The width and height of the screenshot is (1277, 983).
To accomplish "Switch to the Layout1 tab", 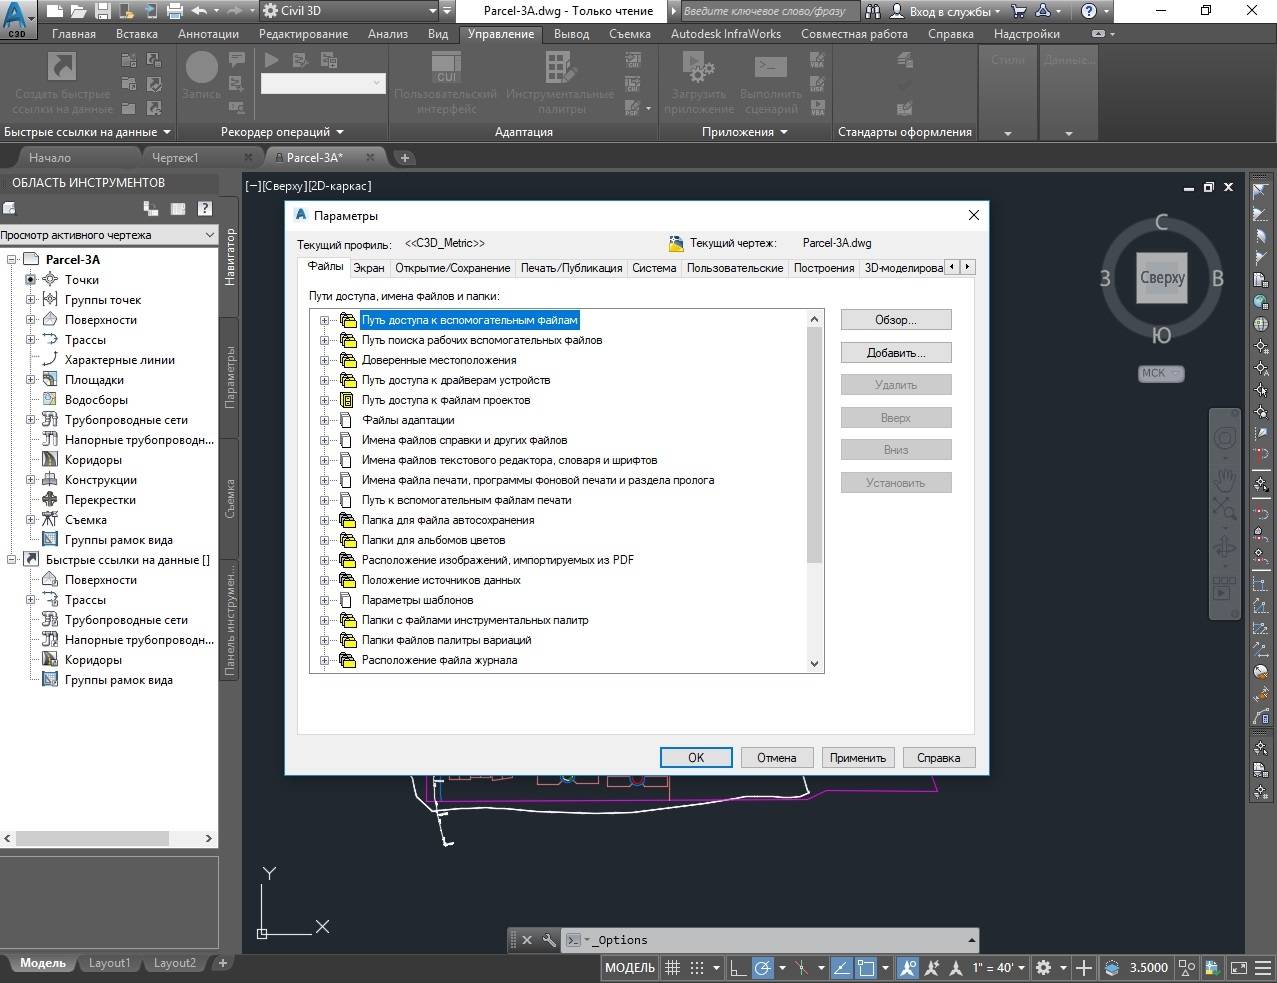I will click(x=109, y=963).
